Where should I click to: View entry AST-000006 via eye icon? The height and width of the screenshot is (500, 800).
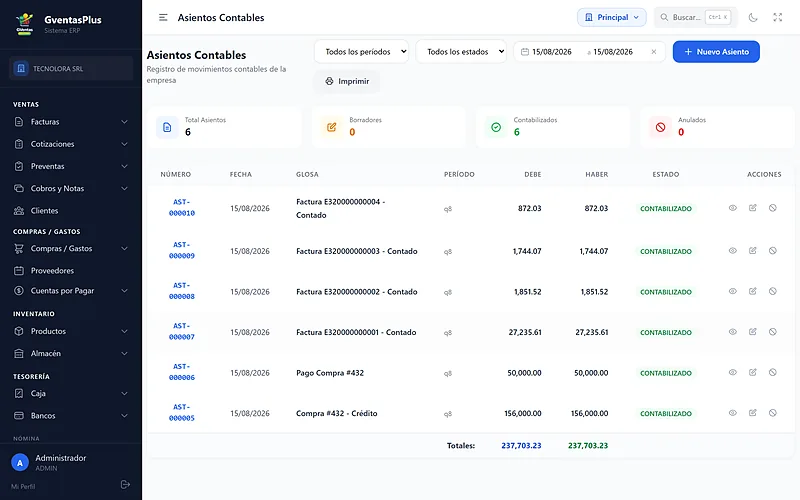tap(733, 372)
